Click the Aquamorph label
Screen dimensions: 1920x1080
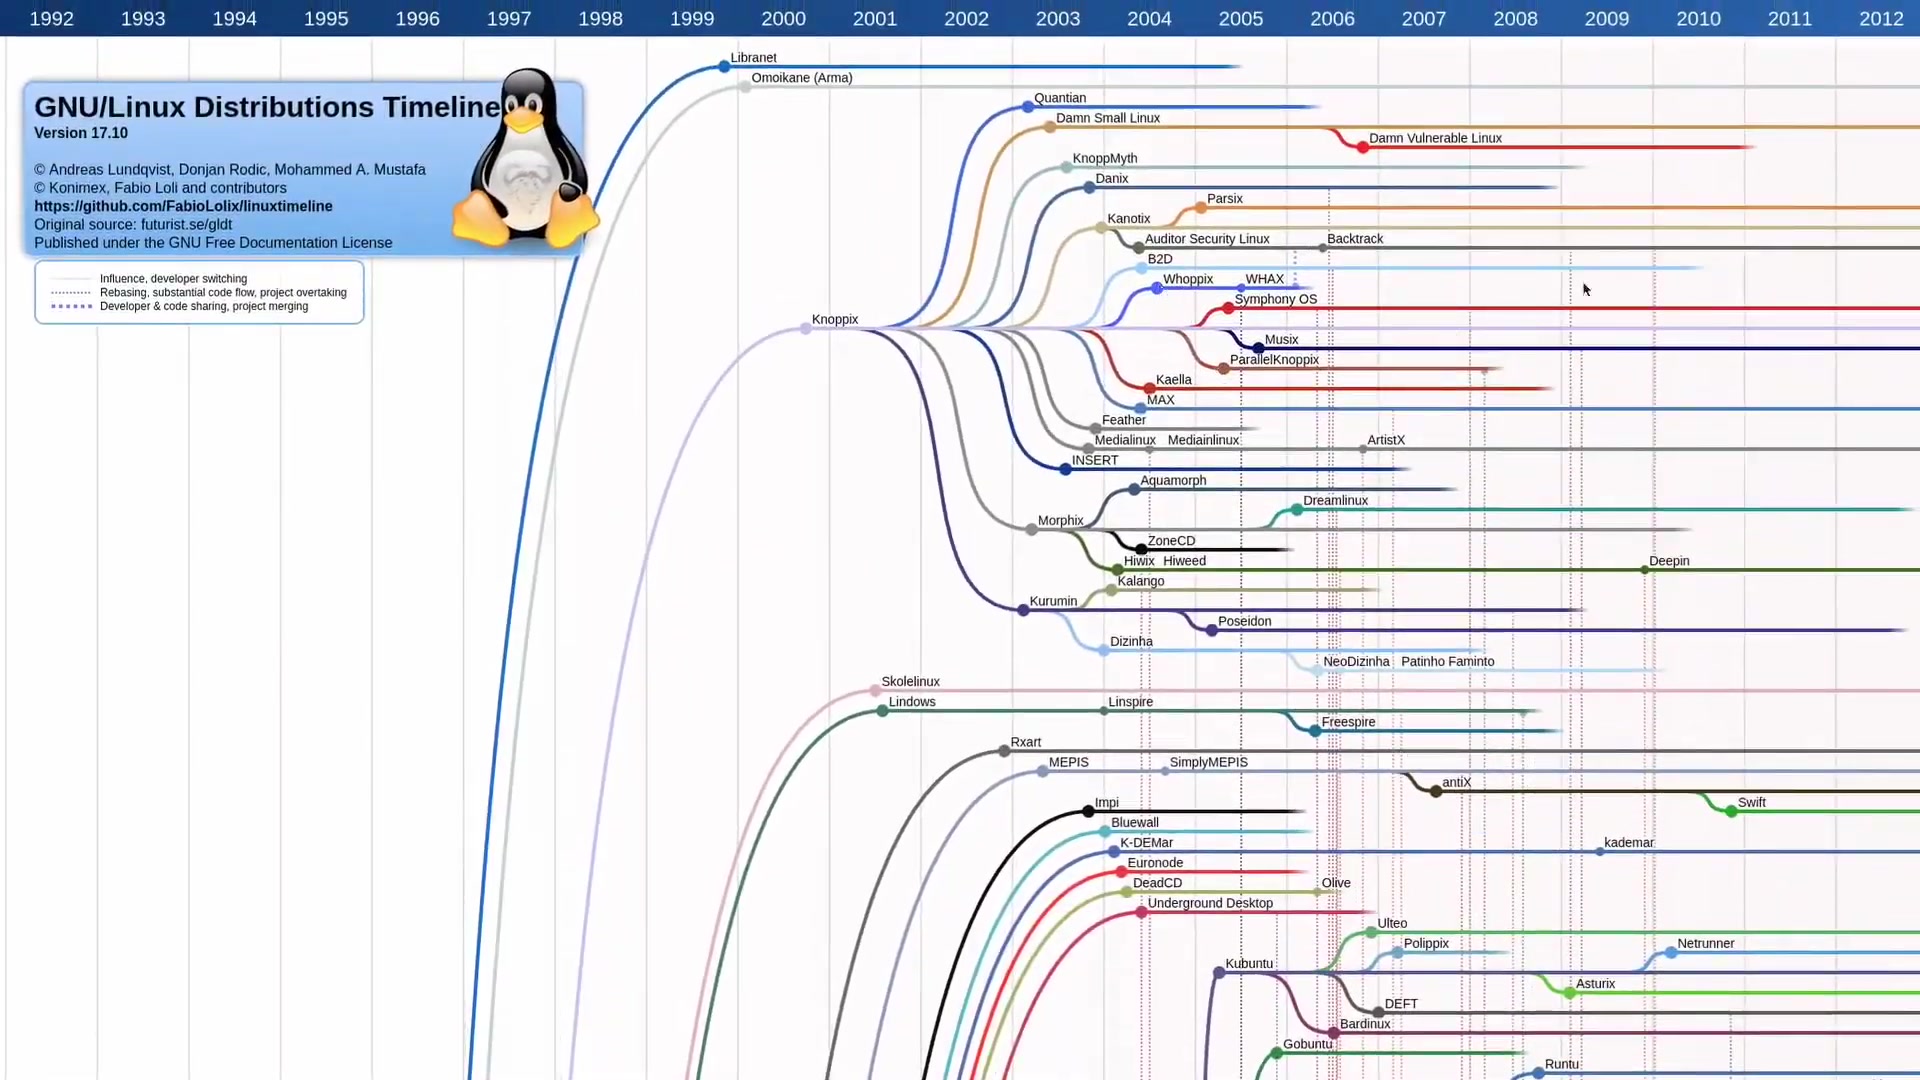[1173, 481]
